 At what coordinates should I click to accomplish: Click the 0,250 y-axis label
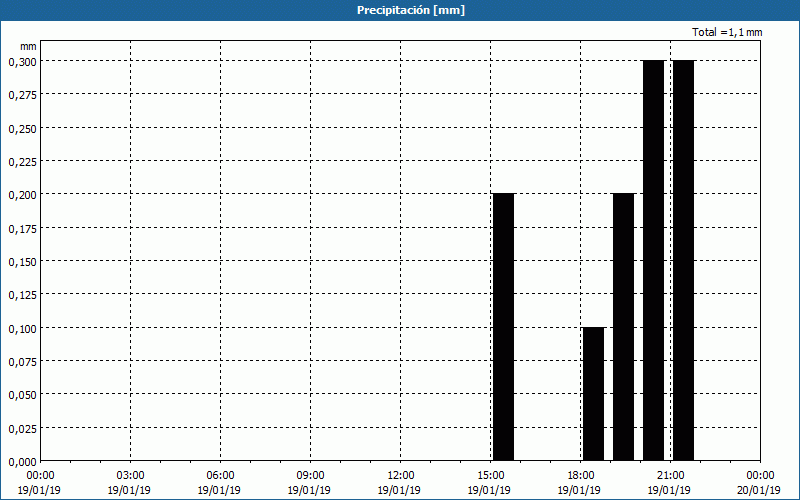[x=22, y=129]
